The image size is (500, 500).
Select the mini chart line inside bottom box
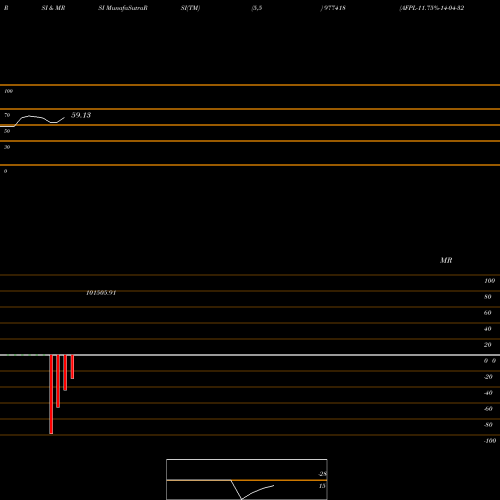252,490
